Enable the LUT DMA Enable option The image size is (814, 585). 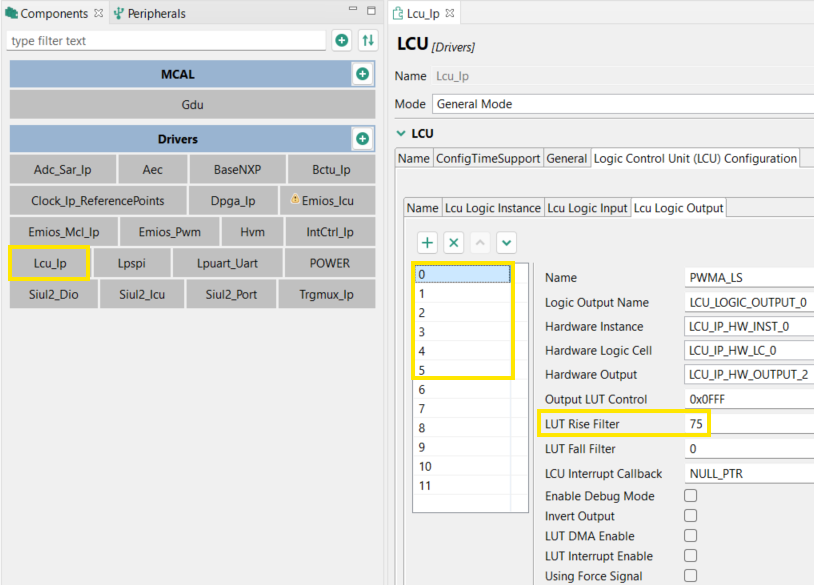coord(690,535)
